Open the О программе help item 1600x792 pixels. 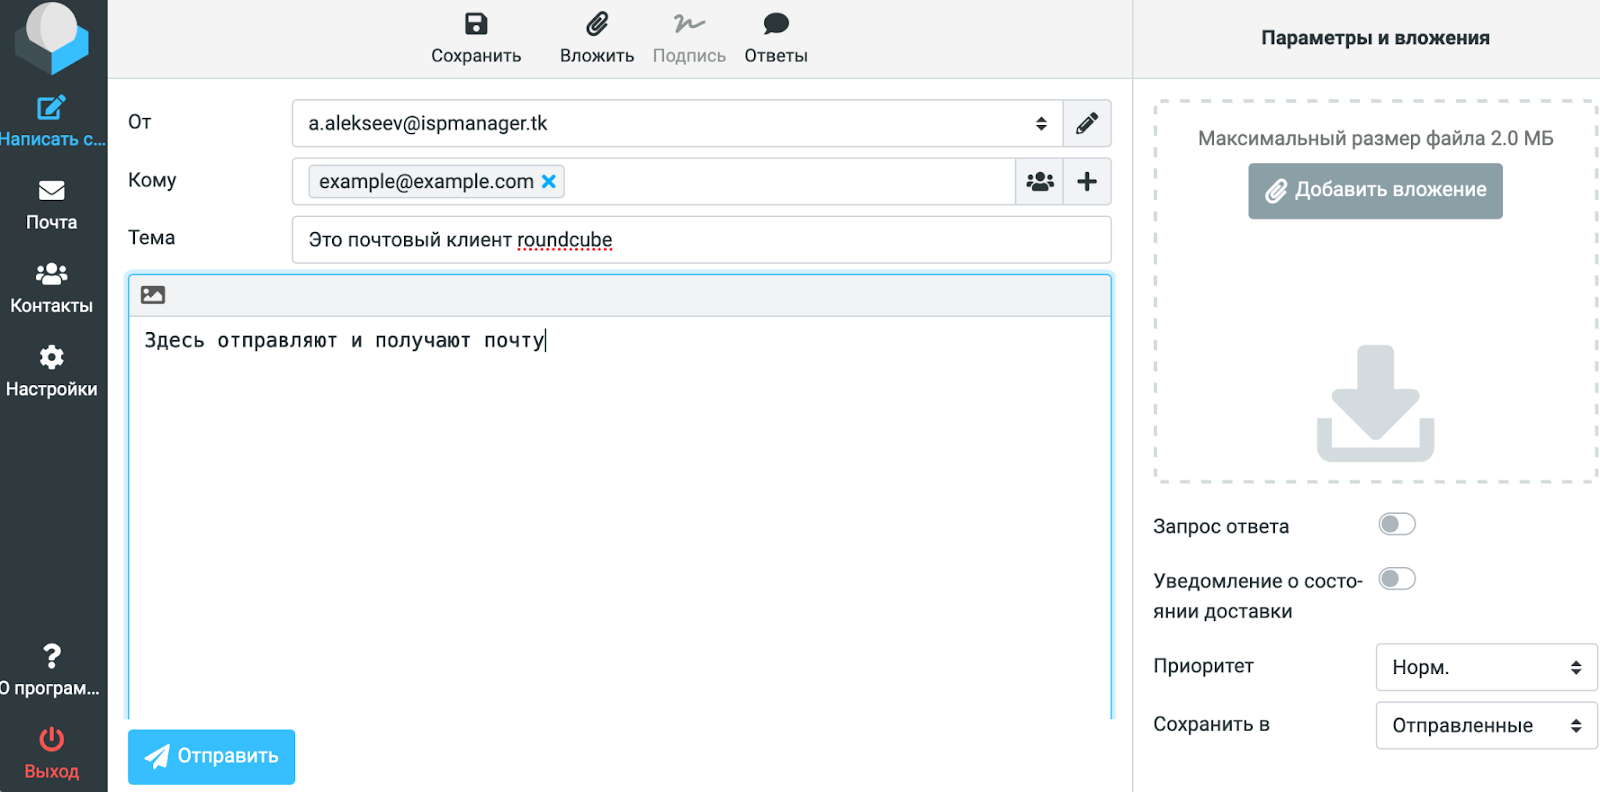coord(52,671)
